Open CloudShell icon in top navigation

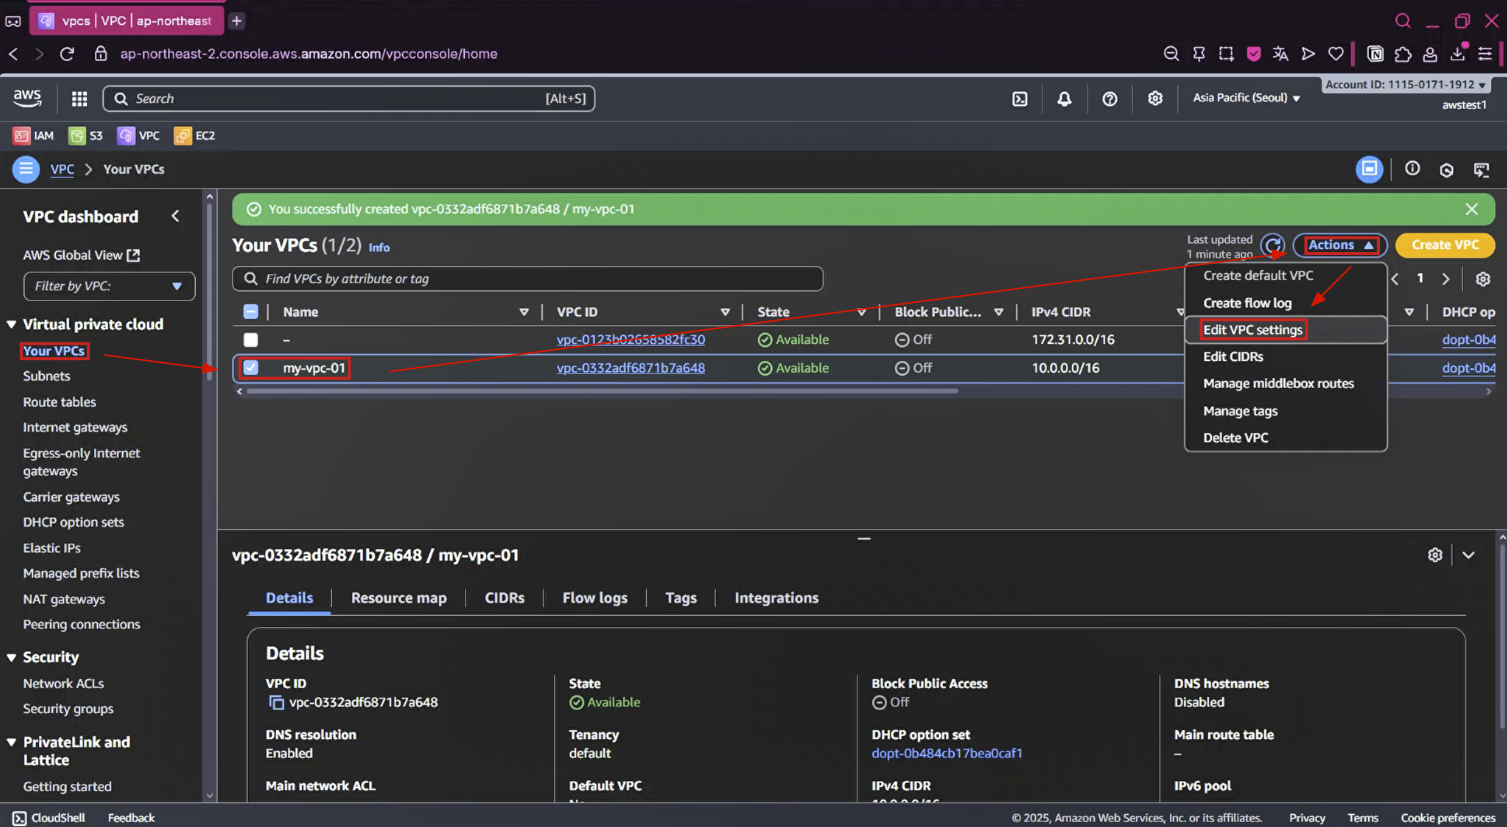1020,98
